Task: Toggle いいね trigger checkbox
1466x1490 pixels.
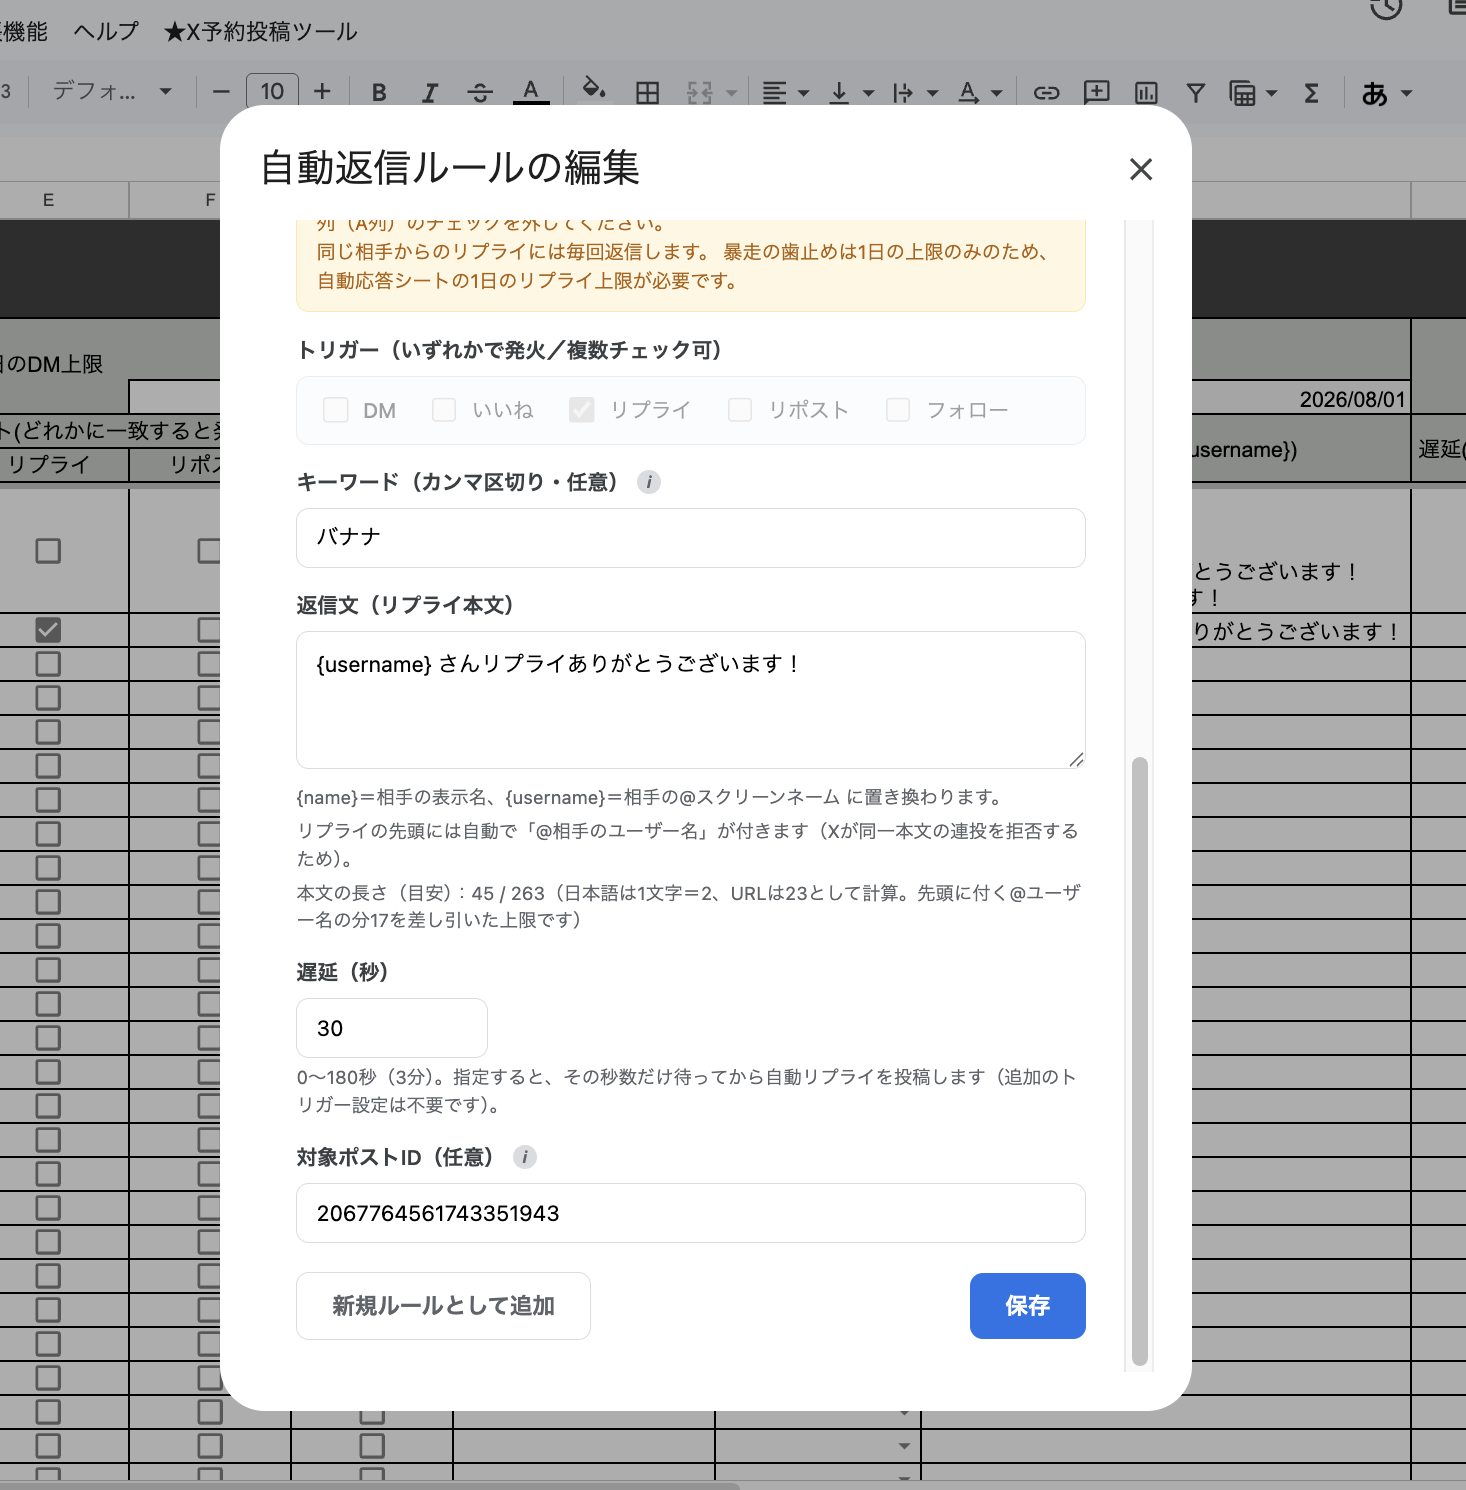Action: (444, 410)
